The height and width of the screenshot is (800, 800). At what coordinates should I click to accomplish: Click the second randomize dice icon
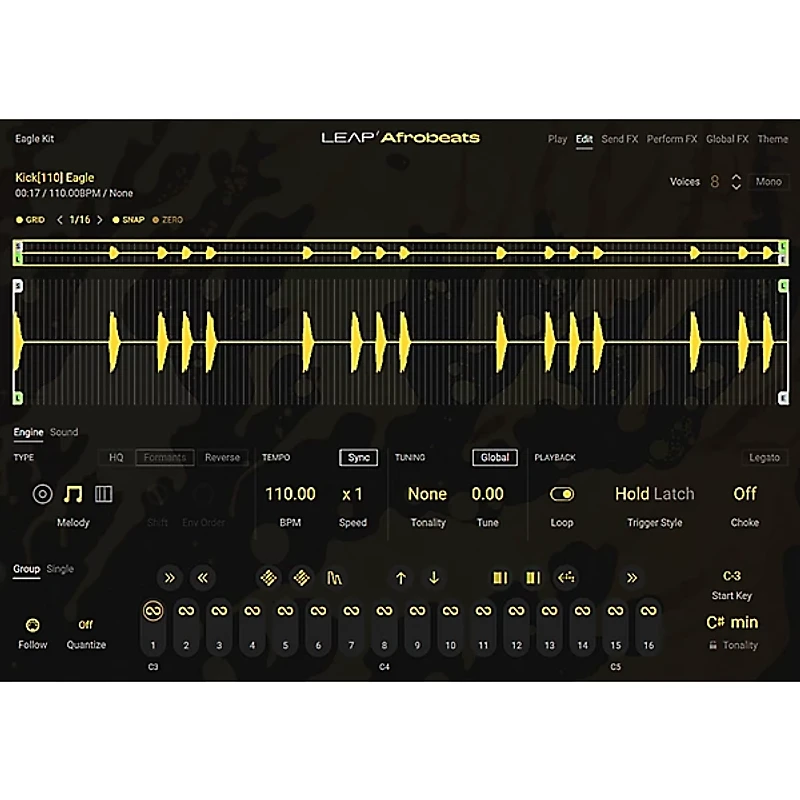(304, 576)
